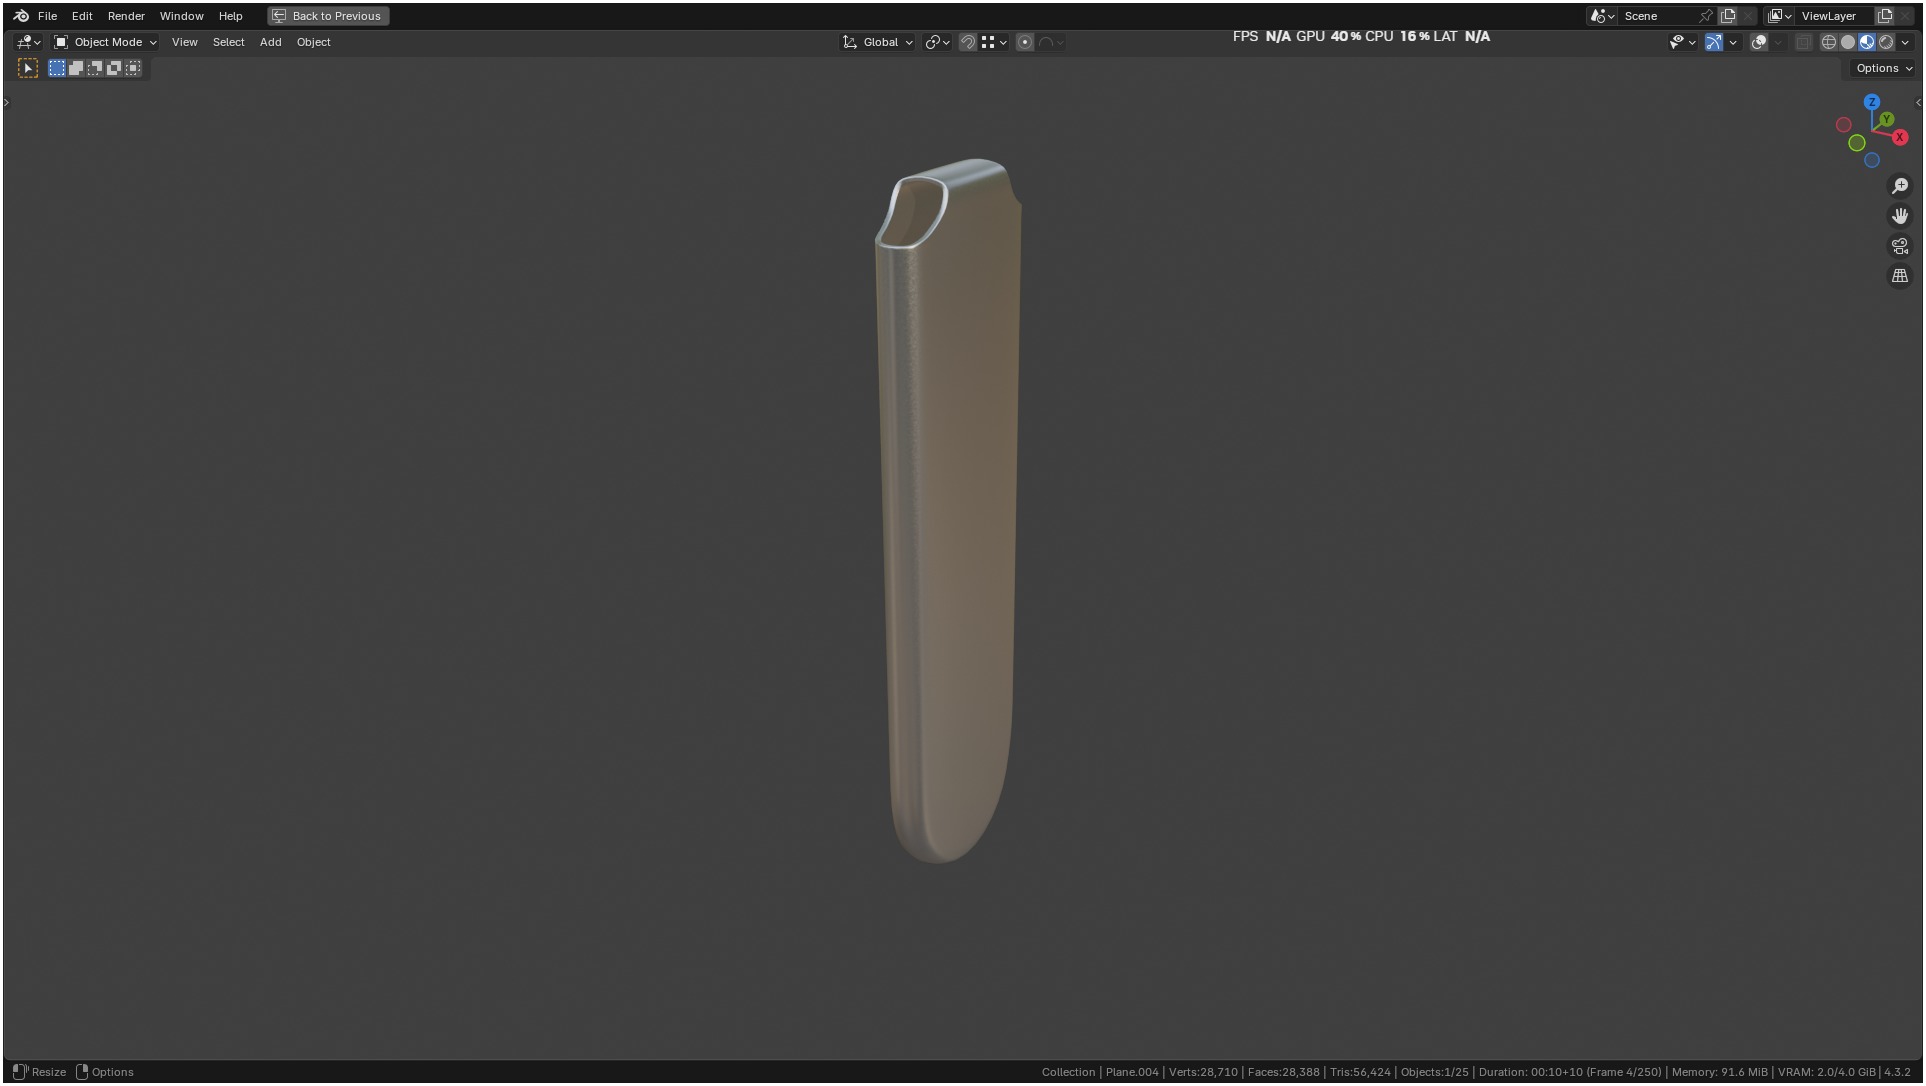1926x1086 pixels.
Task: Click the 4.3.2 version number
Action: point(1897,1072)
